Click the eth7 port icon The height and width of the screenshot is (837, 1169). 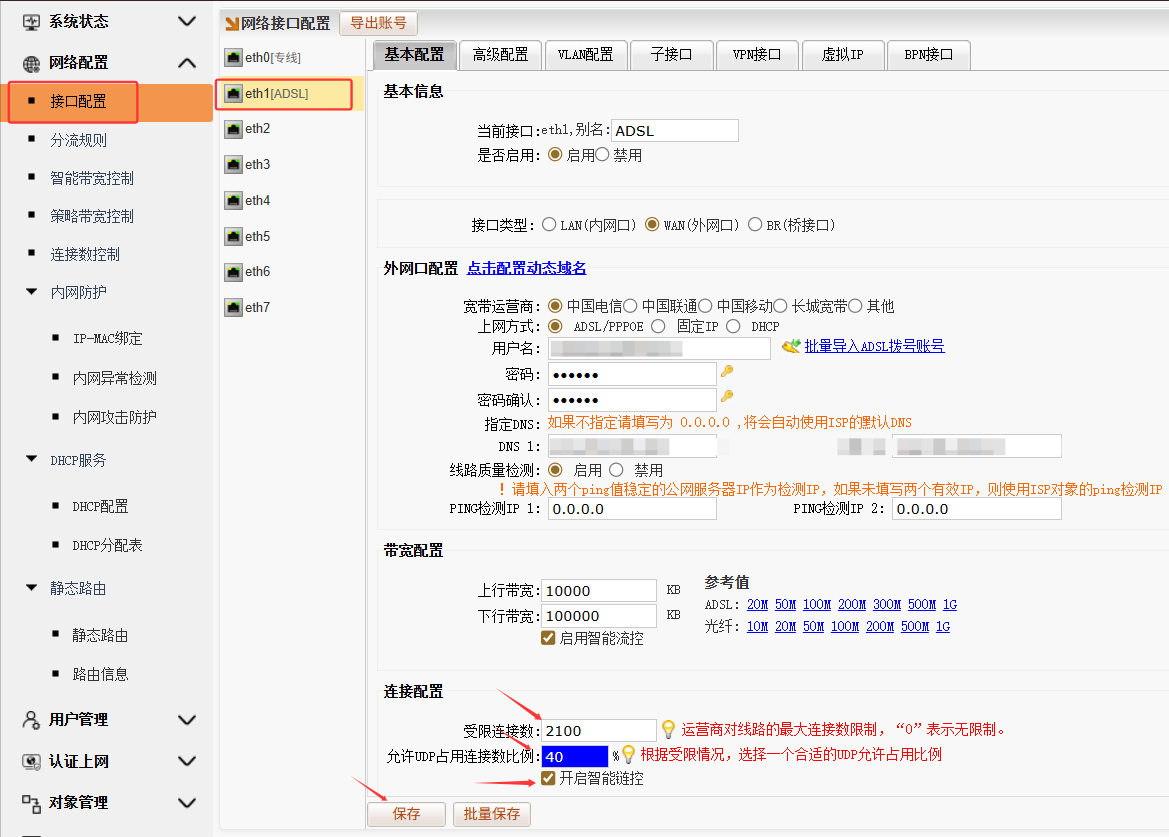234,307
